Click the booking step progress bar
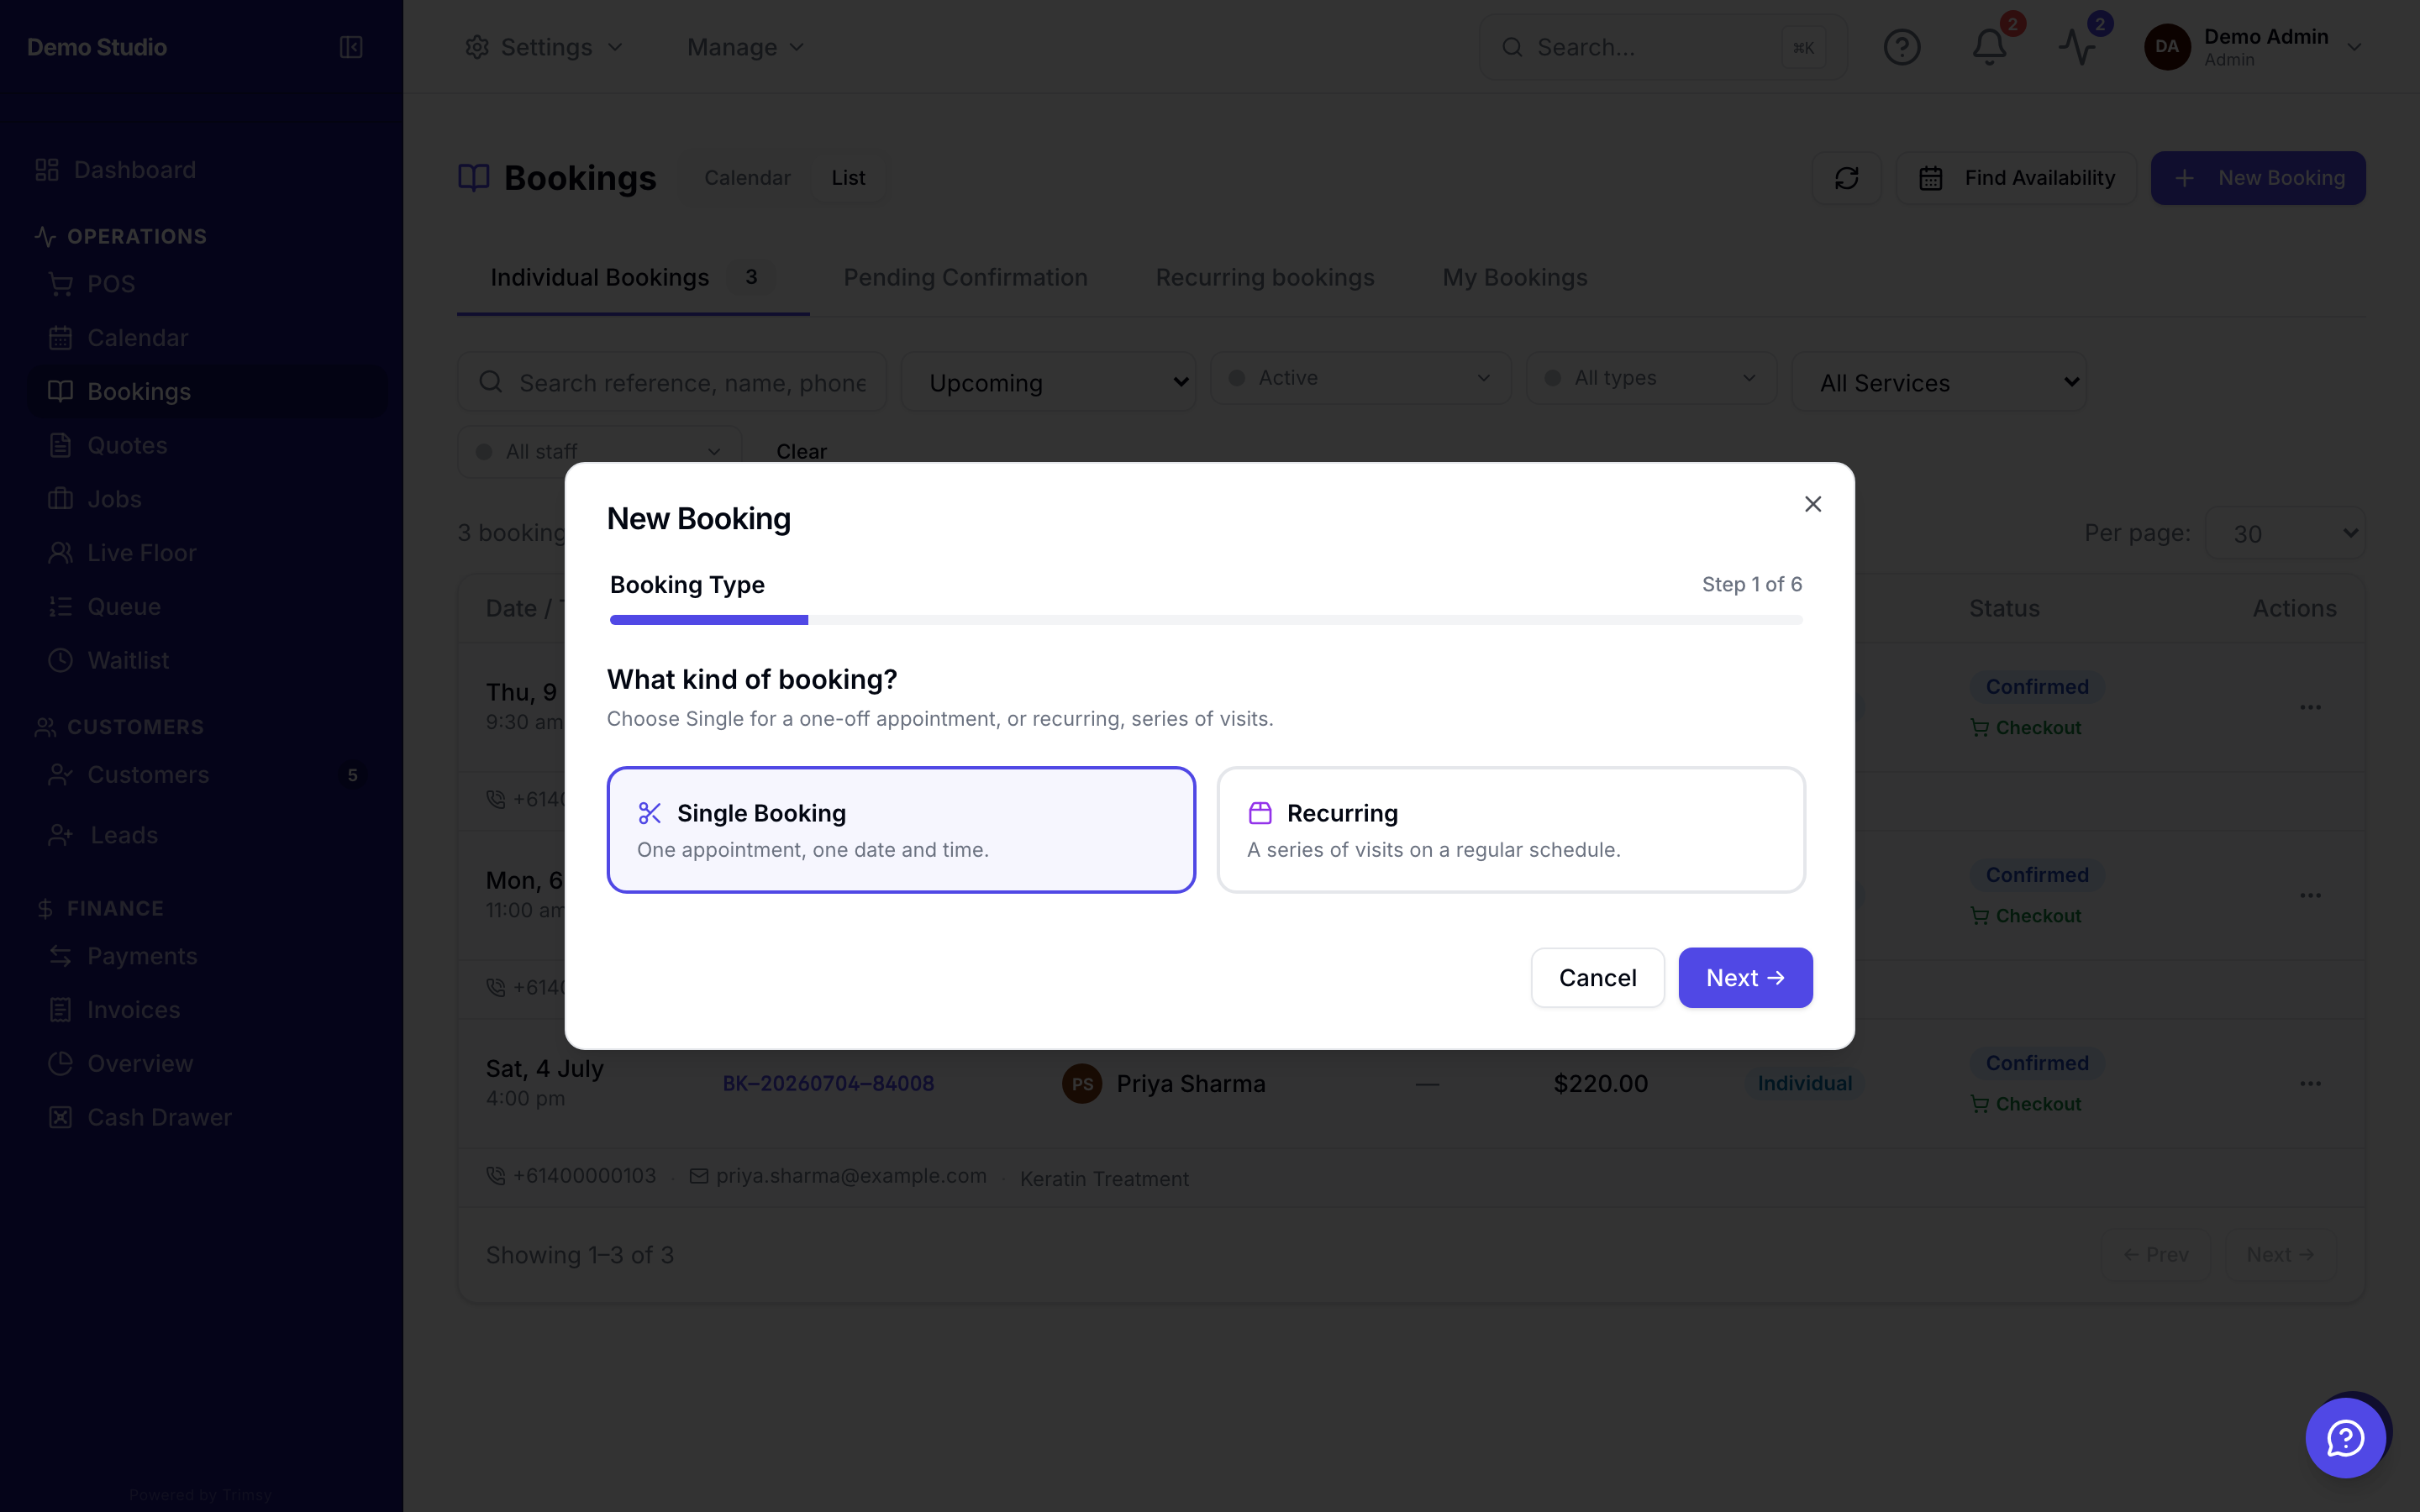Image resolution: width=2420 pixels, height=1512 pixels. click(x=1206, y=620)
